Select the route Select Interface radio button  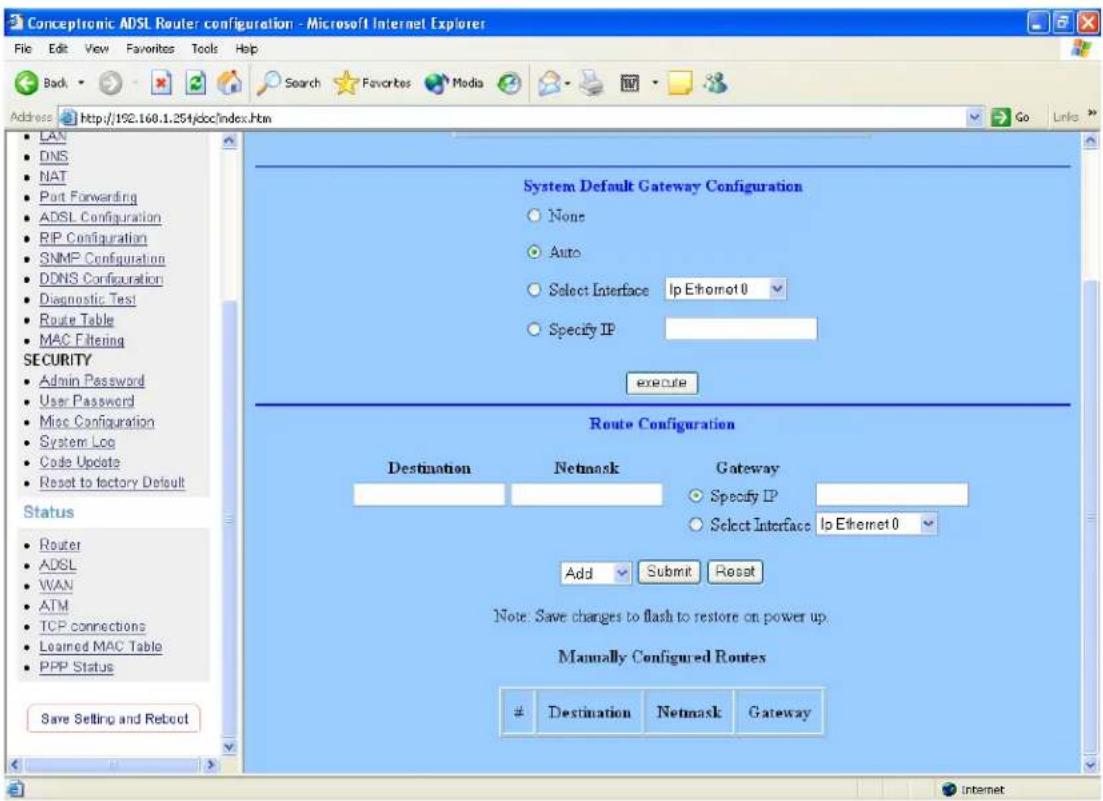click(696, 525)
